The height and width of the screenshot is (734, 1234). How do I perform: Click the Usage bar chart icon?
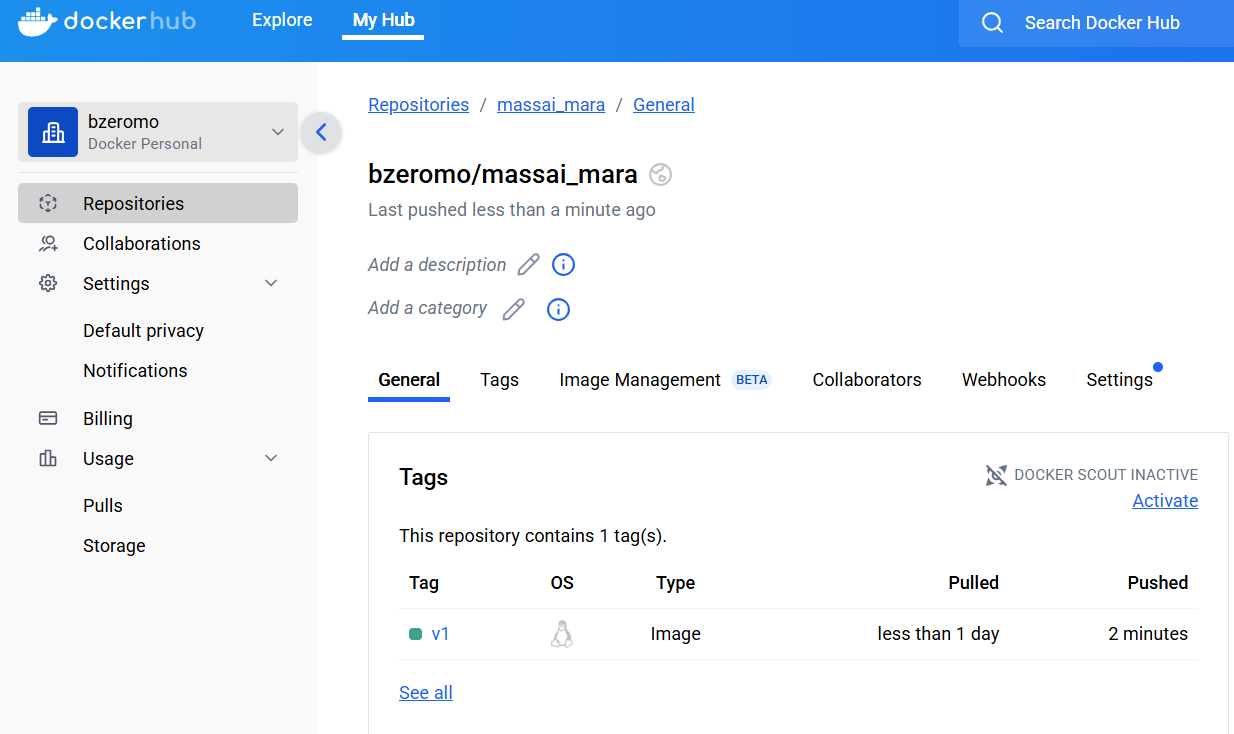pos(48,458)
